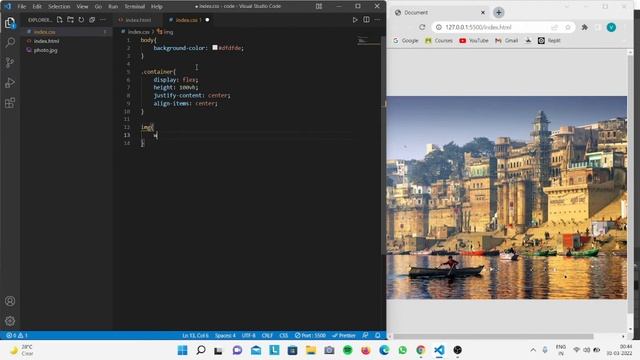Open the Source Control view
Image resolution: width=640 pixels, height=360 pixels.
(10, 62)
